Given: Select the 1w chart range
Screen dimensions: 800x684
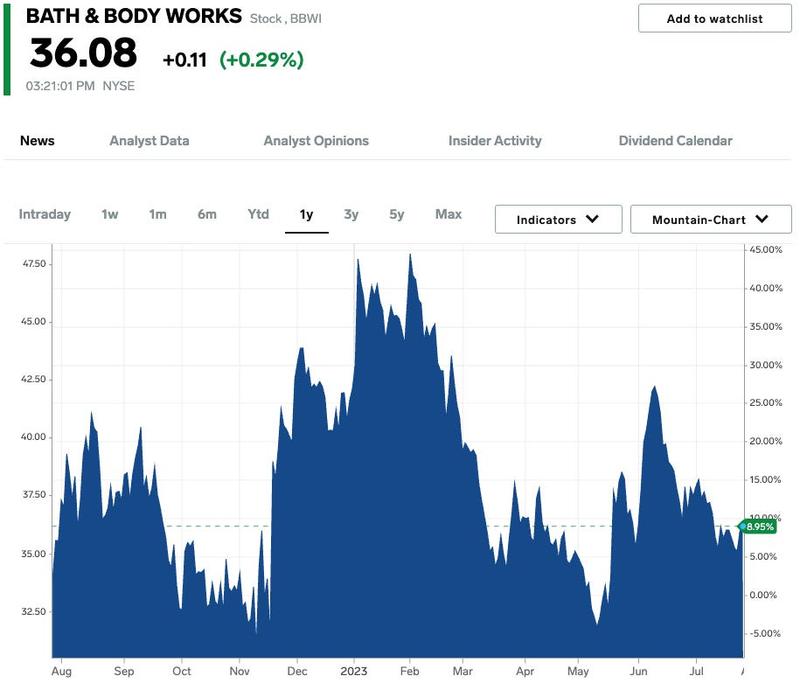Looking at the screenshot, I should coord(110,214).
